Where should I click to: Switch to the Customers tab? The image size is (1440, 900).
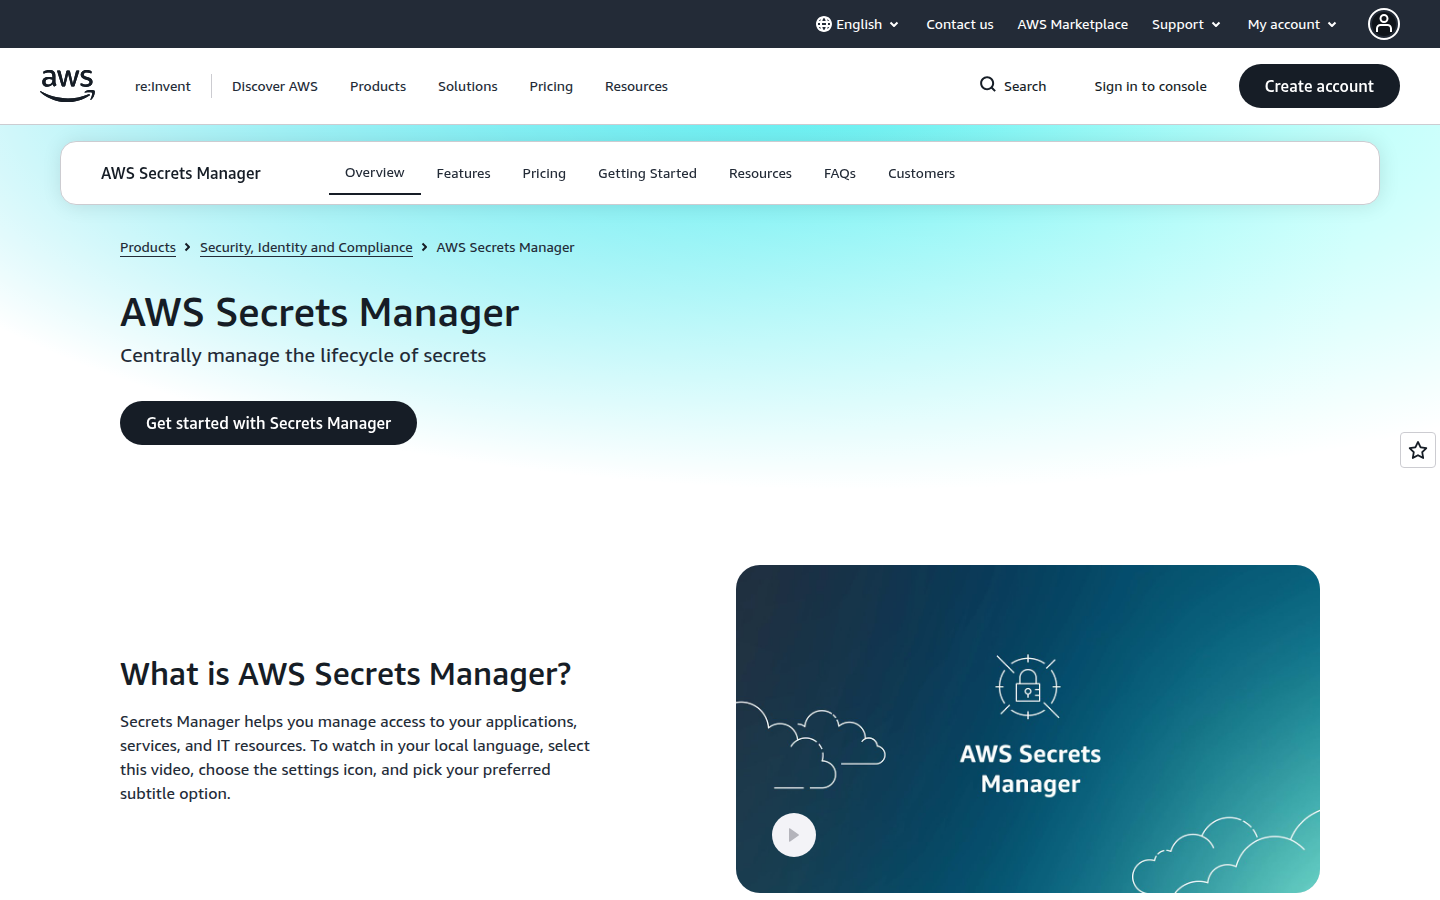click(921, 173)
